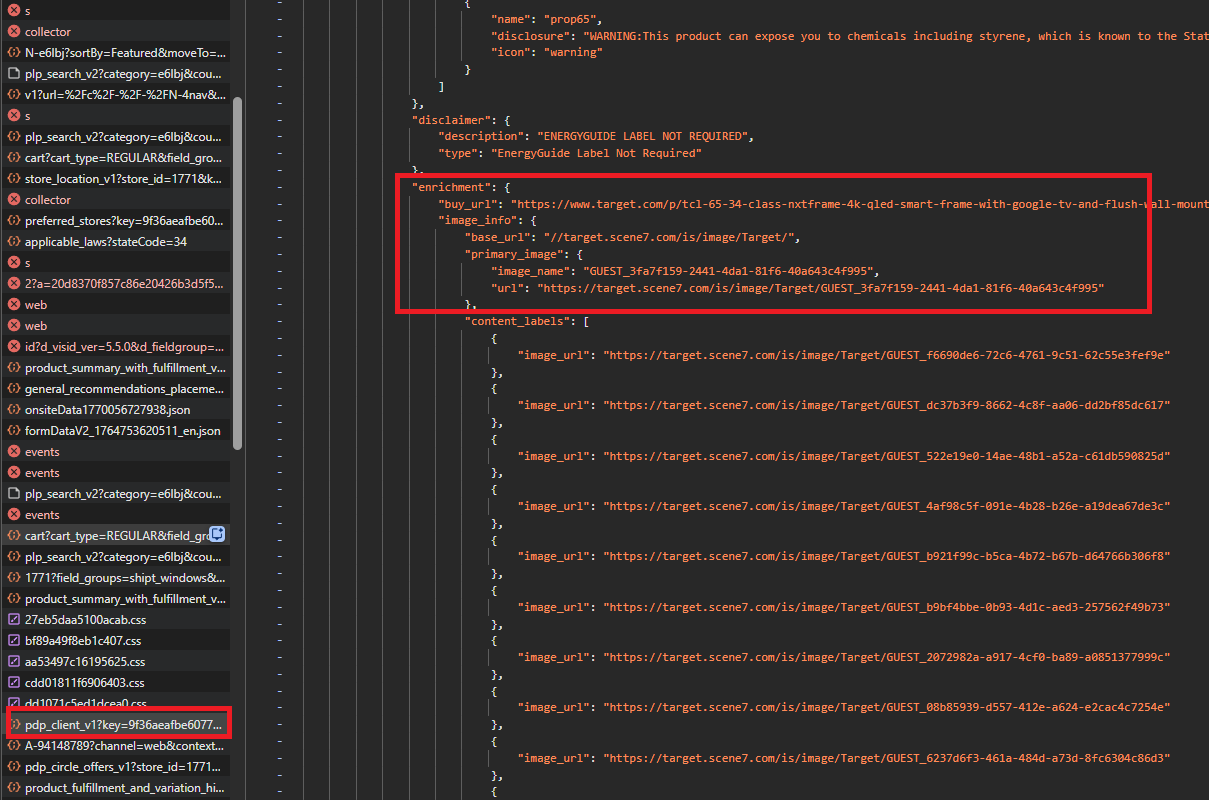The image size is (1209, 800).
Task: Click the stylesheet icon of aa53497c16195625.css
Action: (14, 662)
